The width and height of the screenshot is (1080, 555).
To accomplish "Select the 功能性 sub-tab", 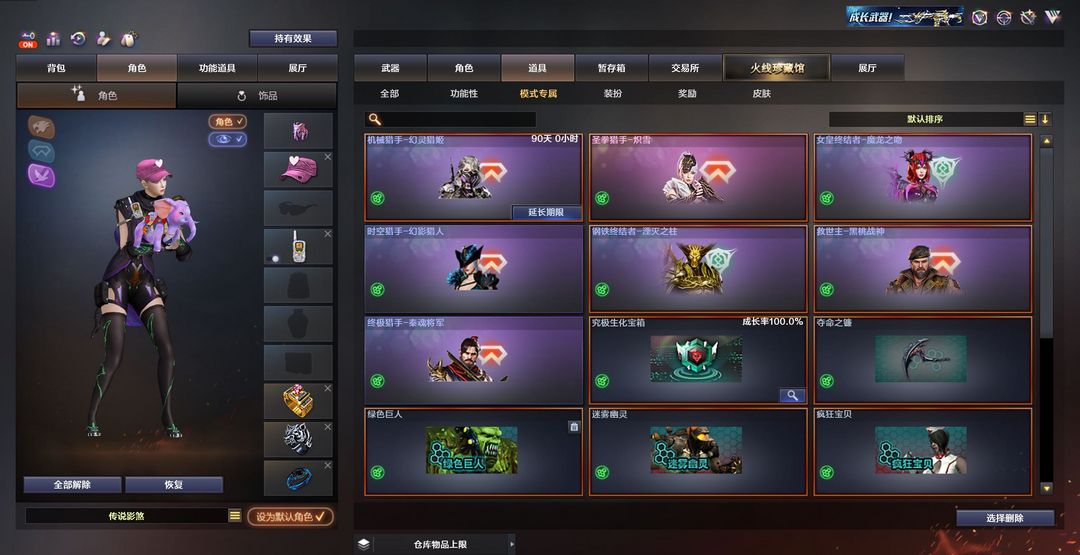I will [x=464, y=94].
